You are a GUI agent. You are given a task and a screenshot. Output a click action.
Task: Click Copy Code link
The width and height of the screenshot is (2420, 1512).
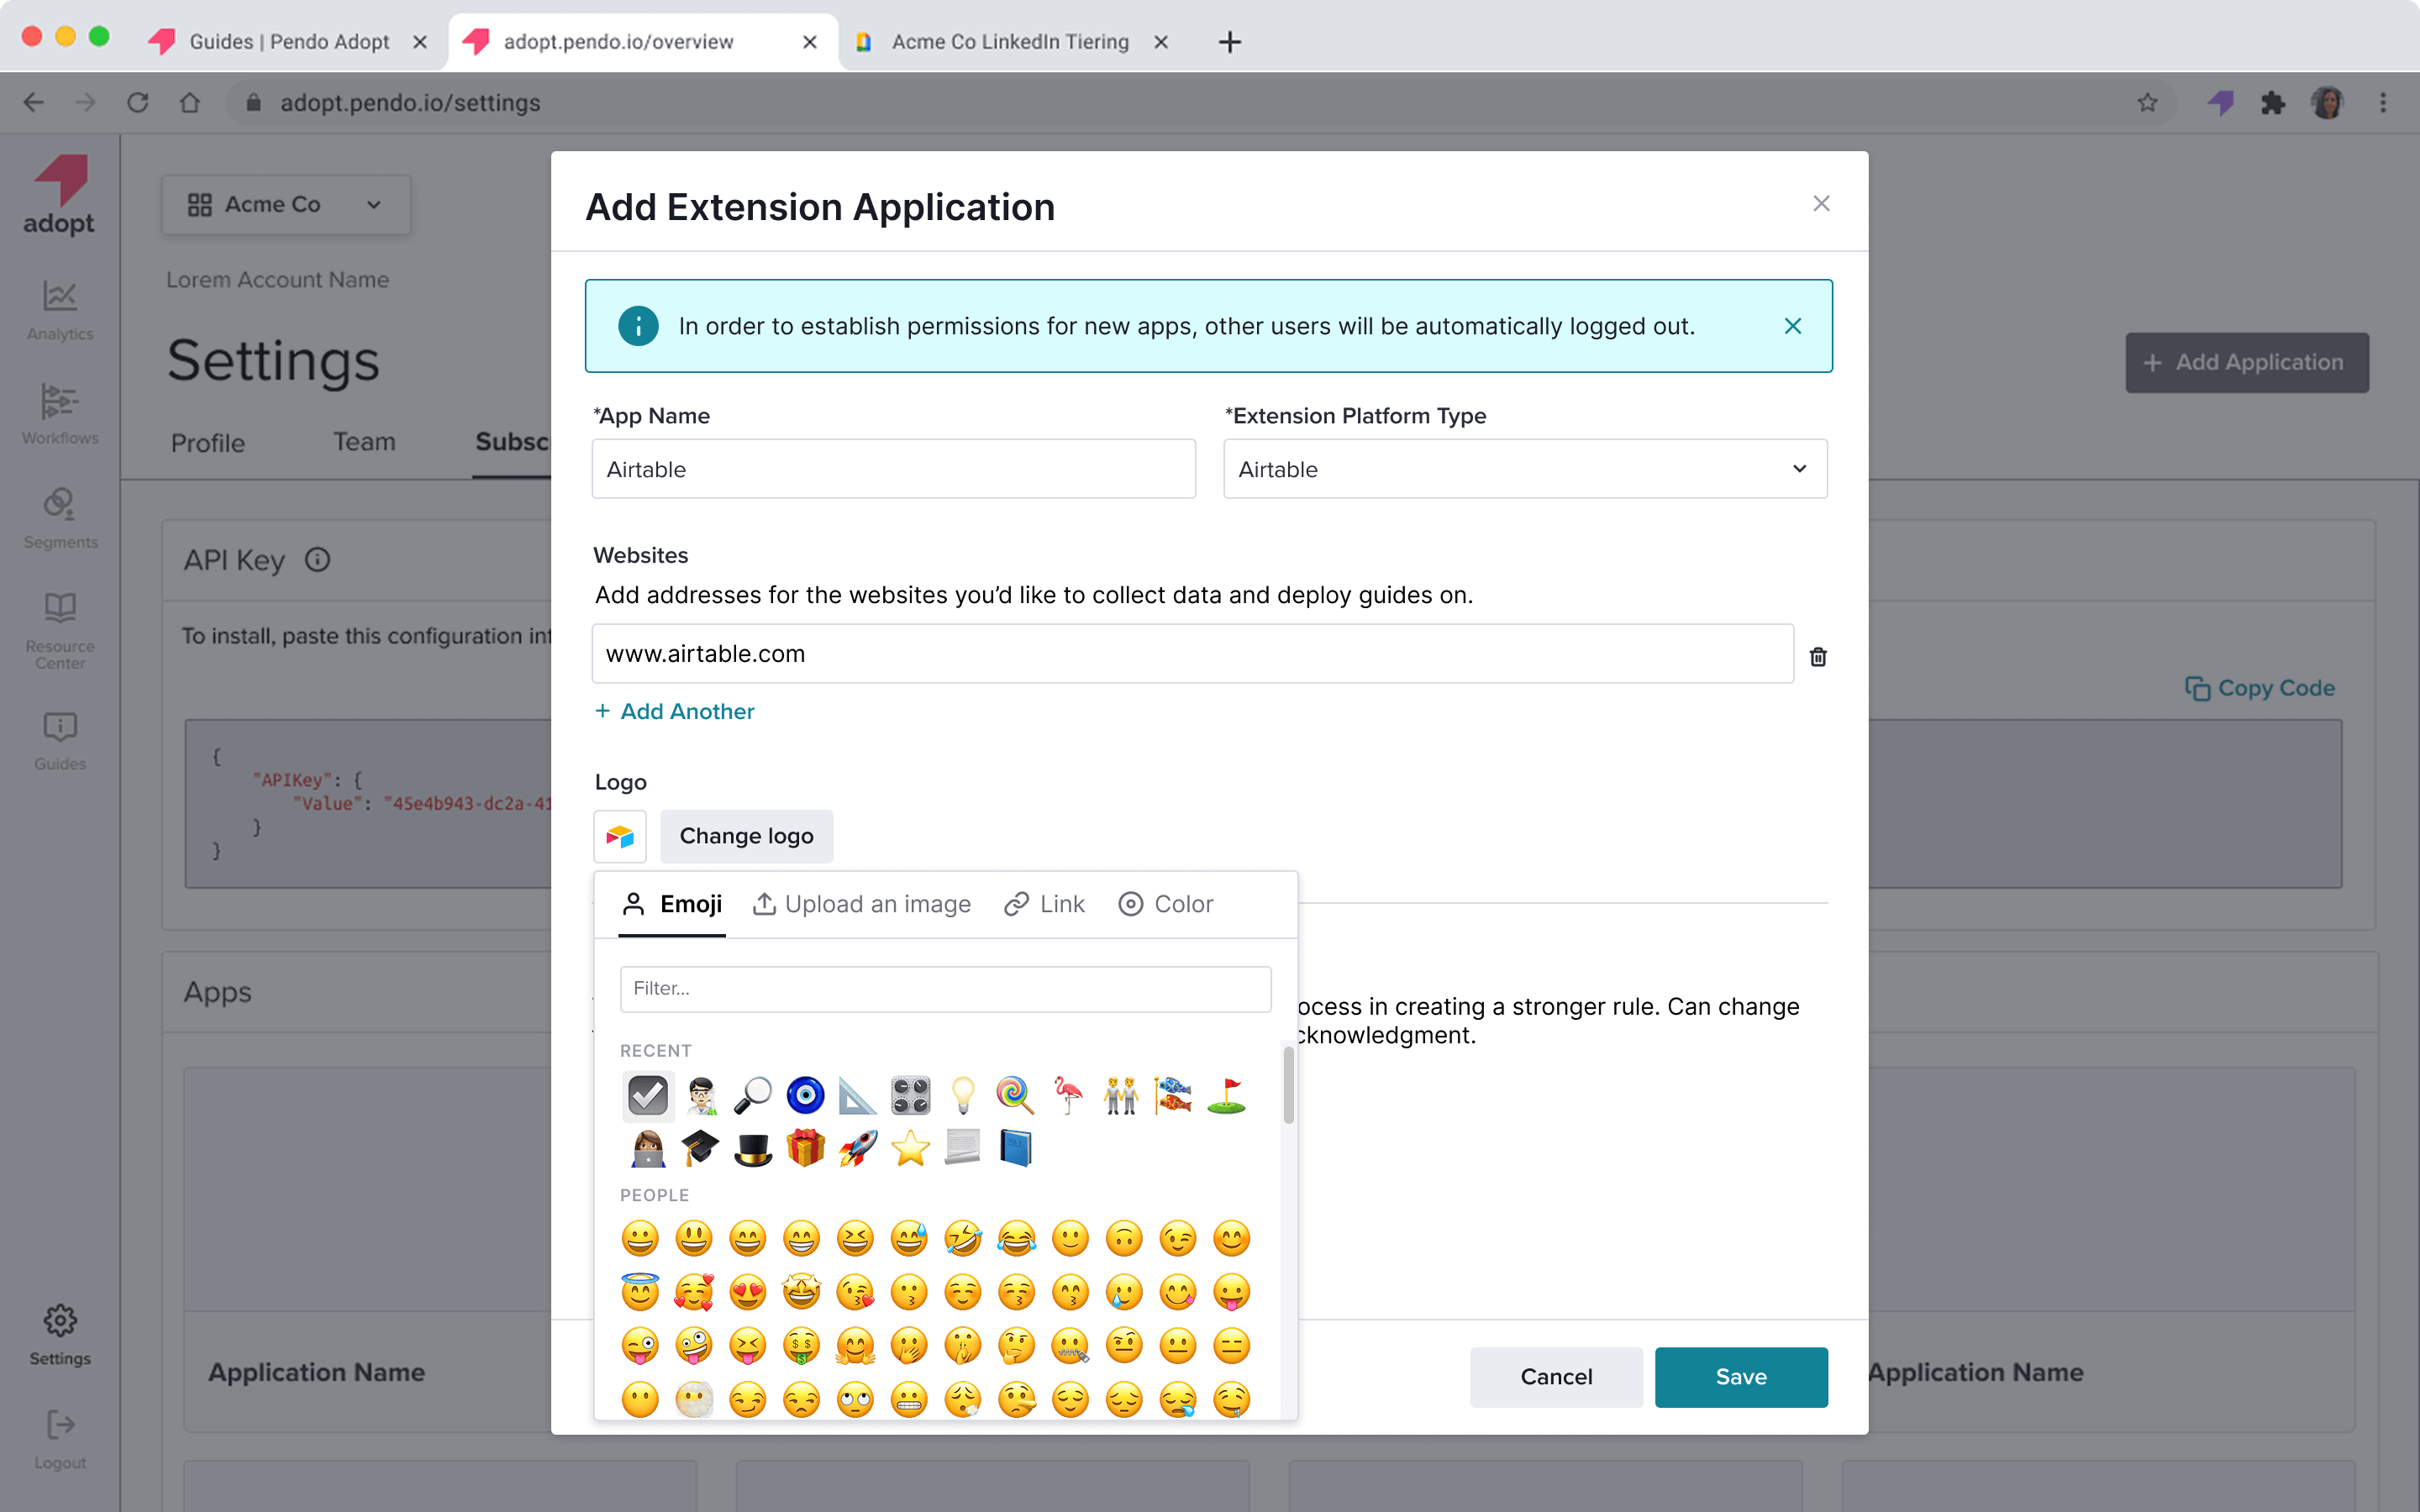point(2259,688)
